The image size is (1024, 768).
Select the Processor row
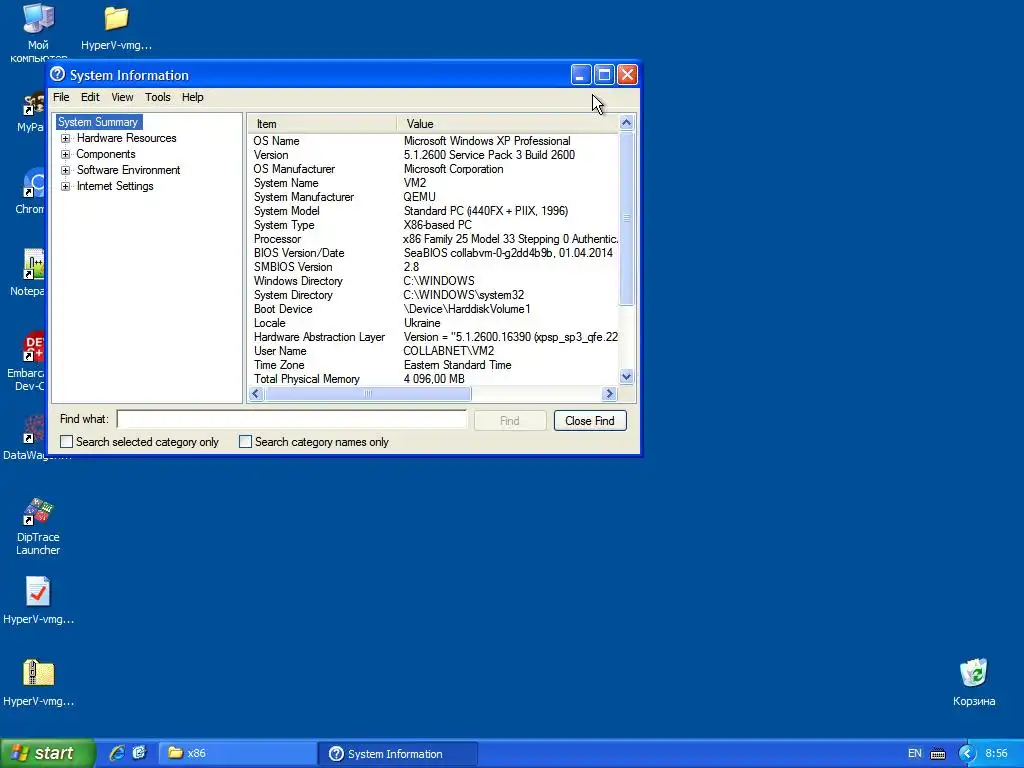tap(433, 239)
